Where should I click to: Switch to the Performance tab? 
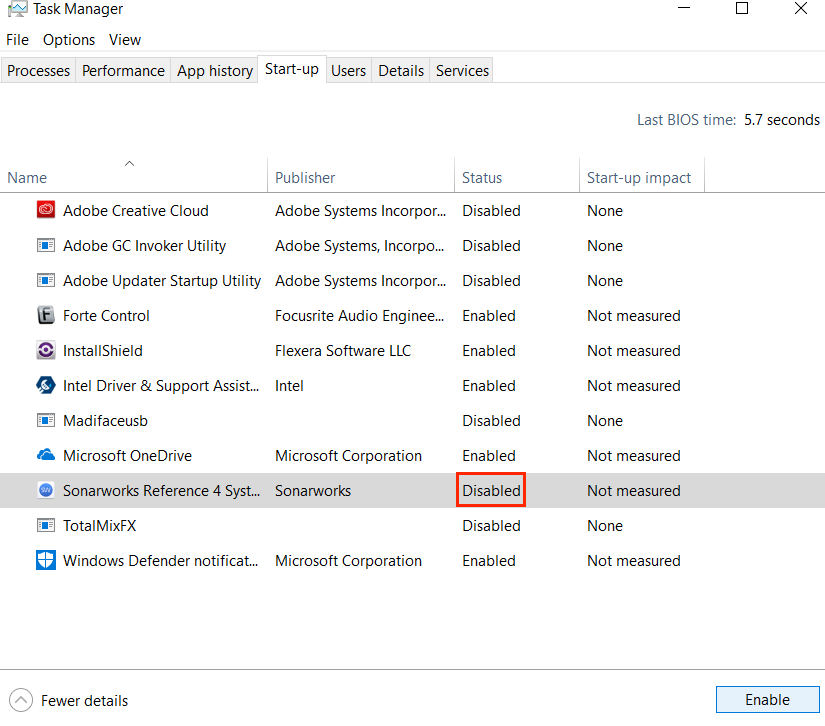point(123,70)
